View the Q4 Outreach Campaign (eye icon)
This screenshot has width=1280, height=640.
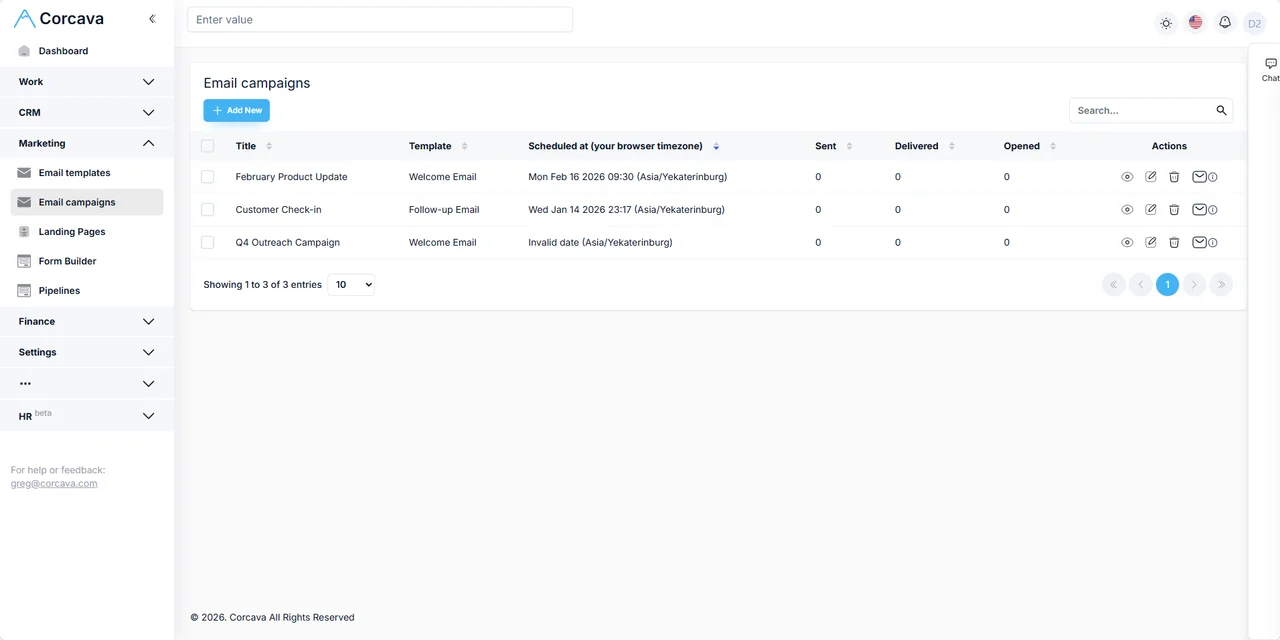click(1127, 243)
